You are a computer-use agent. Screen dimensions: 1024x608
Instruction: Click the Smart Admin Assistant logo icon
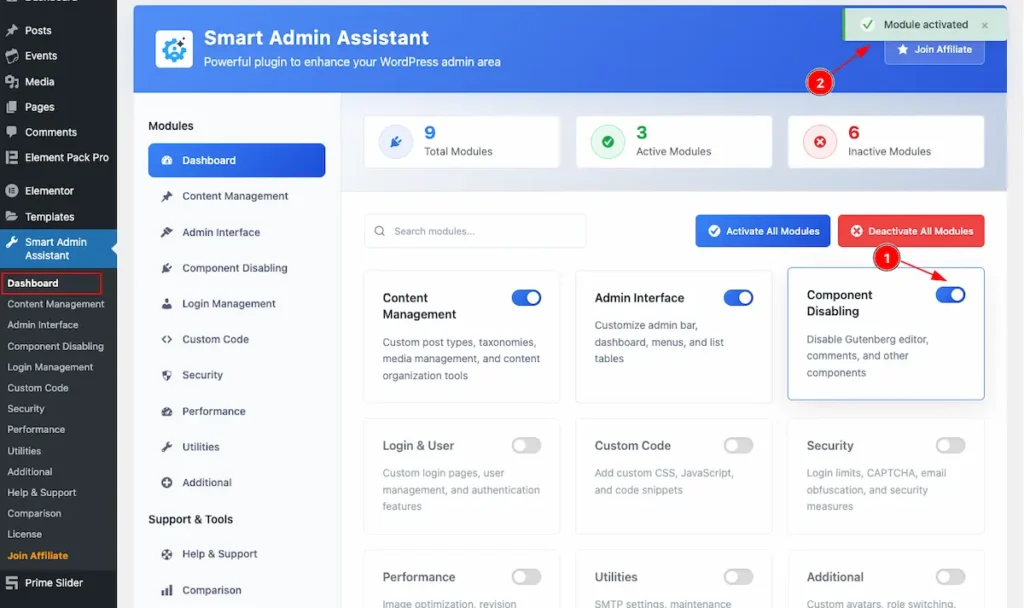pos(174,49)
